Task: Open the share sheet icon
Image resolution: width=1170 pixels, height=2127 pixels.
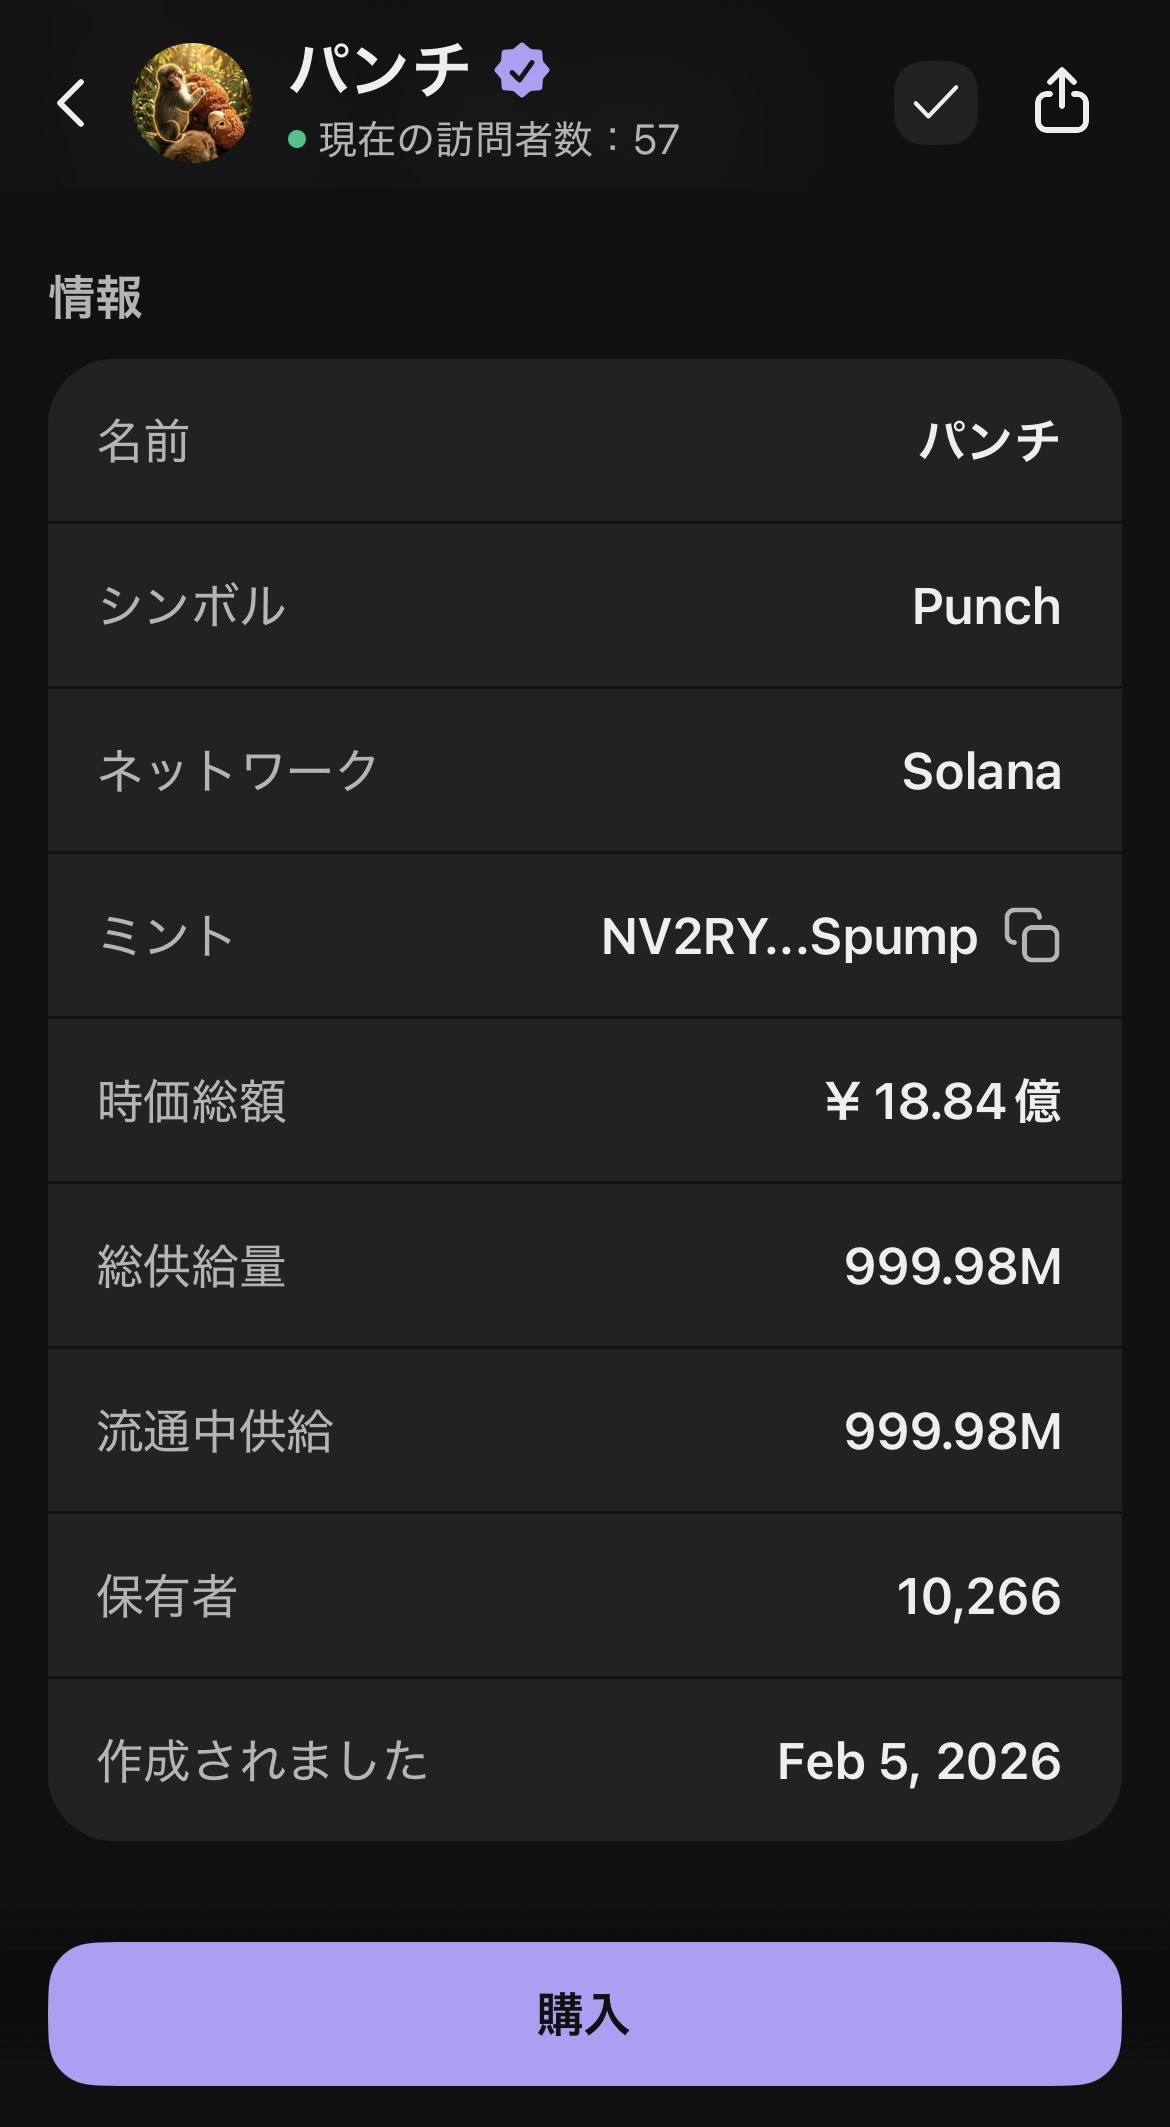Action: pos(1060,101)
